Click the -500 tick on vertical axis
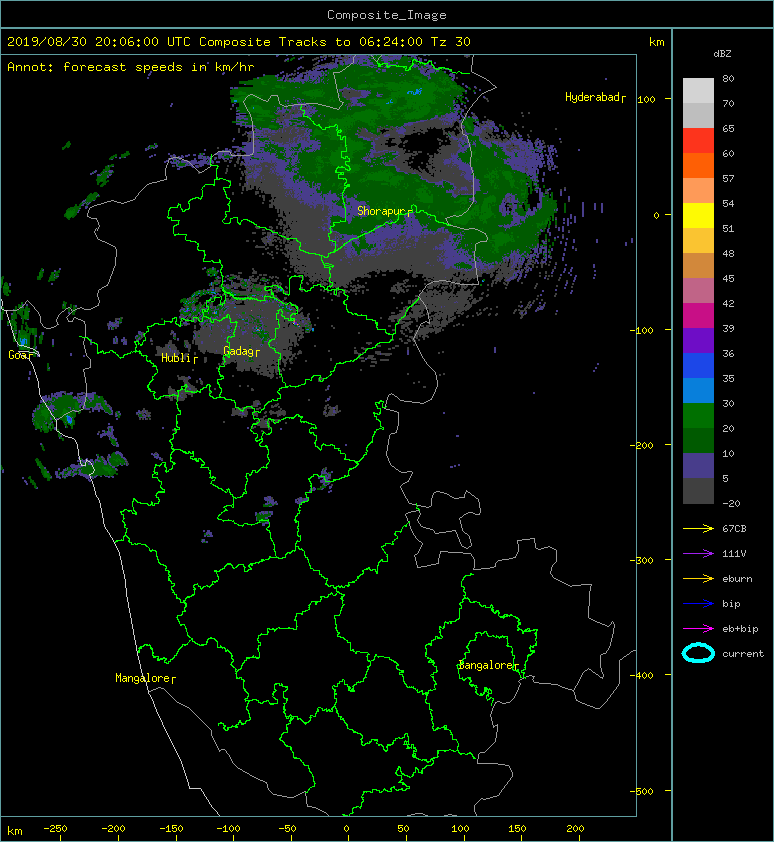Viewport: 774px width, 842px height. [642, 791]
